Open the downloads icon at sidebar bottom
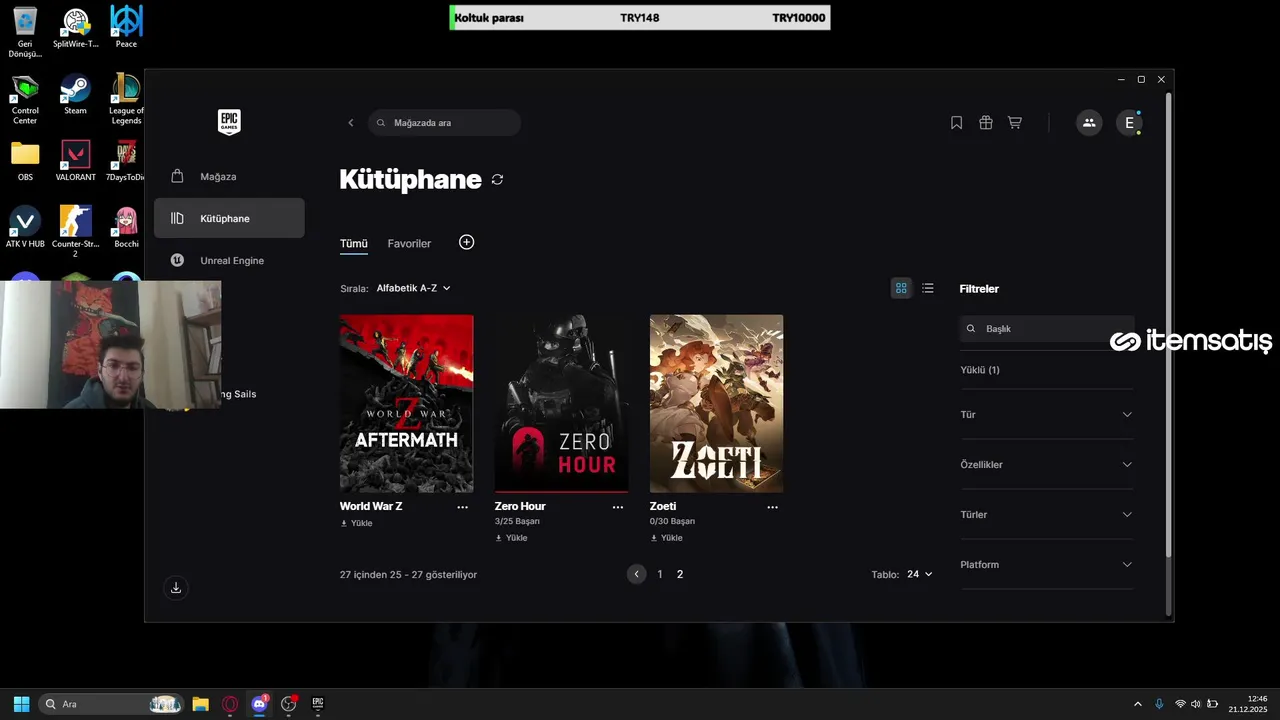Screen dimensions: 1280x720 click(x=176, y=588)
